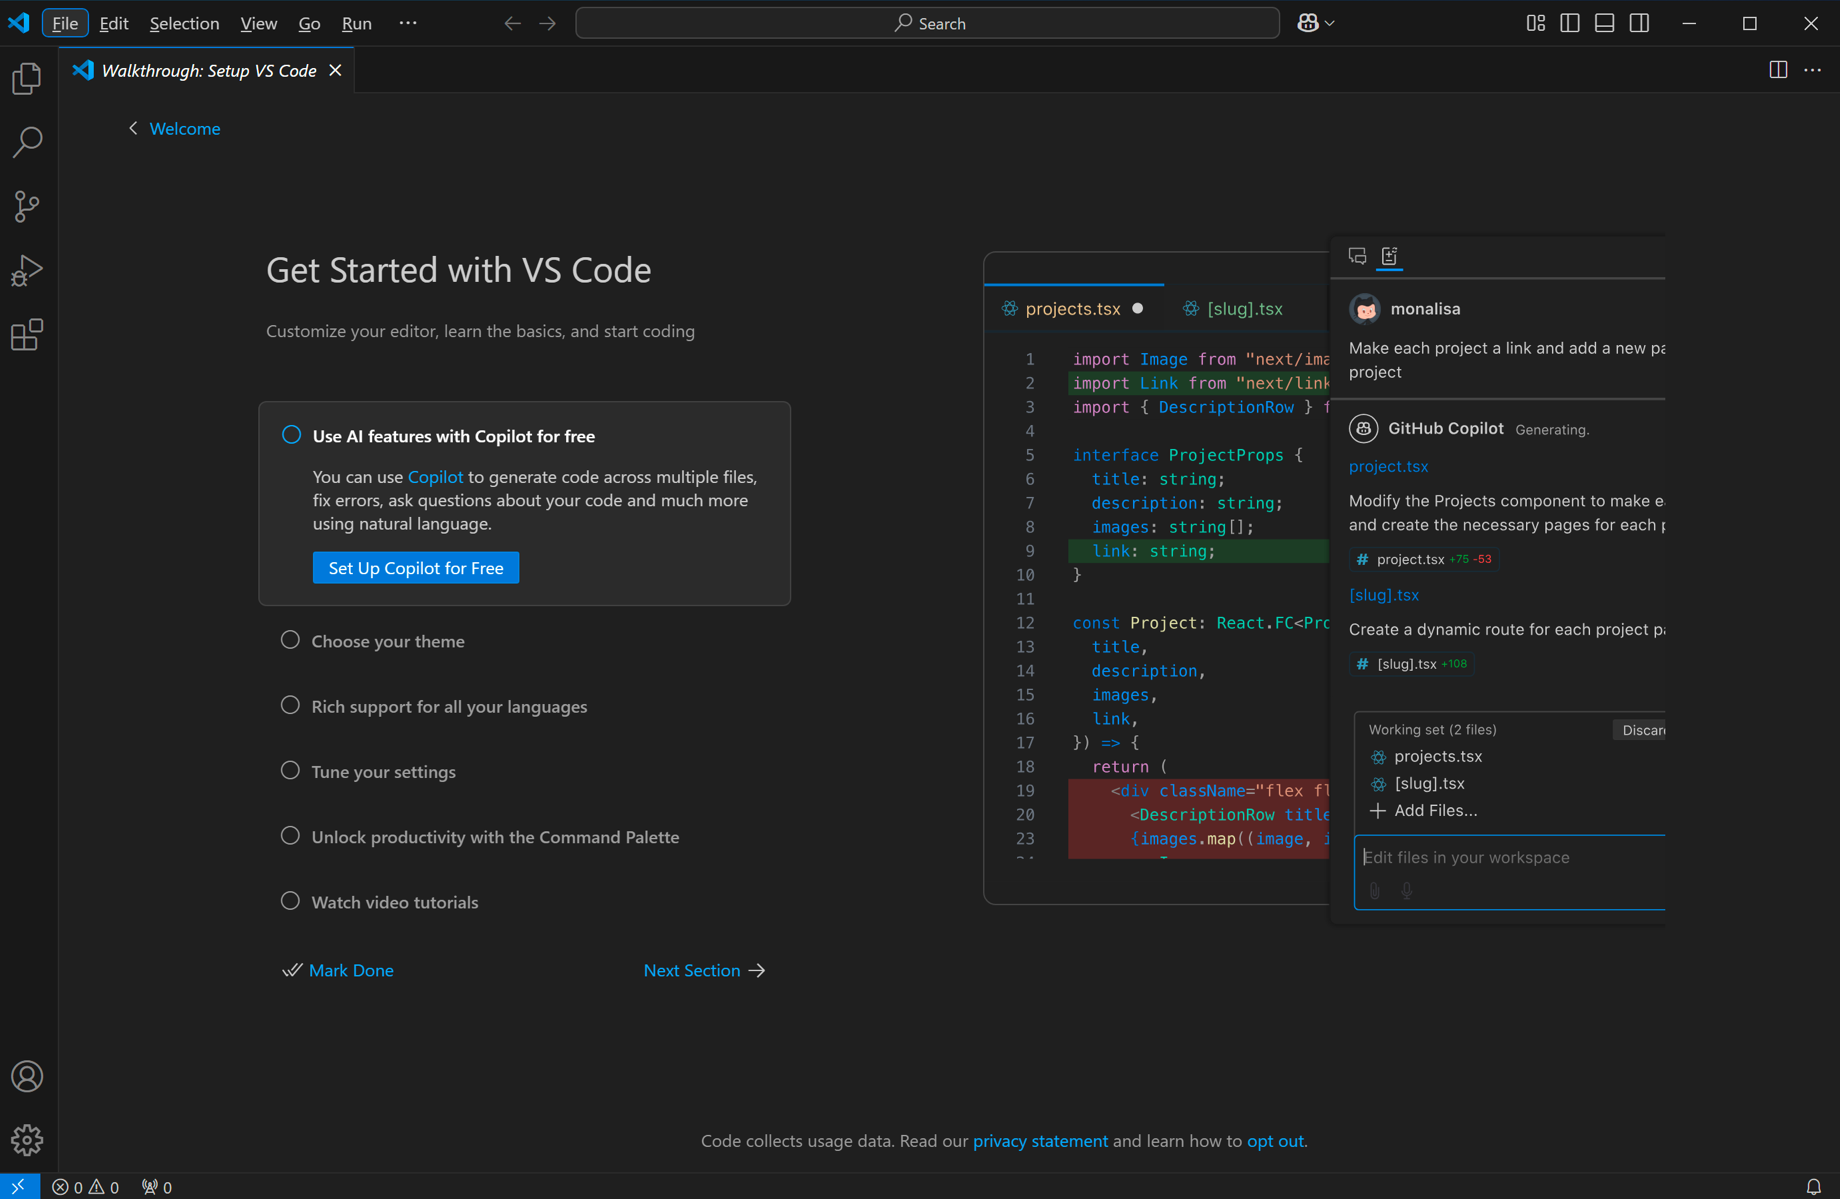
Task: Select the Tune your settings step circle
Action: pyautogui.click(x=290, y=770)
